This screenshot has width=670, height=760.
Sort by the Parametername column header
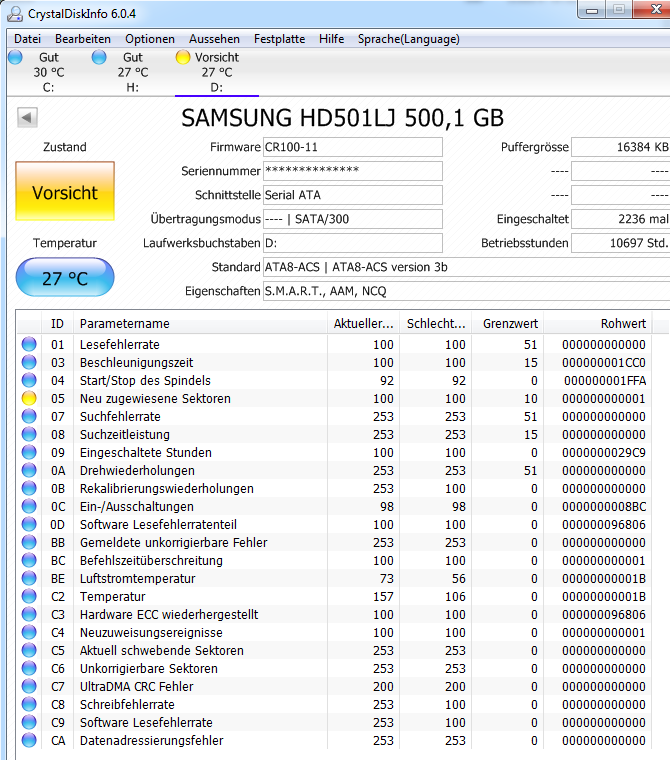(200, 323)
